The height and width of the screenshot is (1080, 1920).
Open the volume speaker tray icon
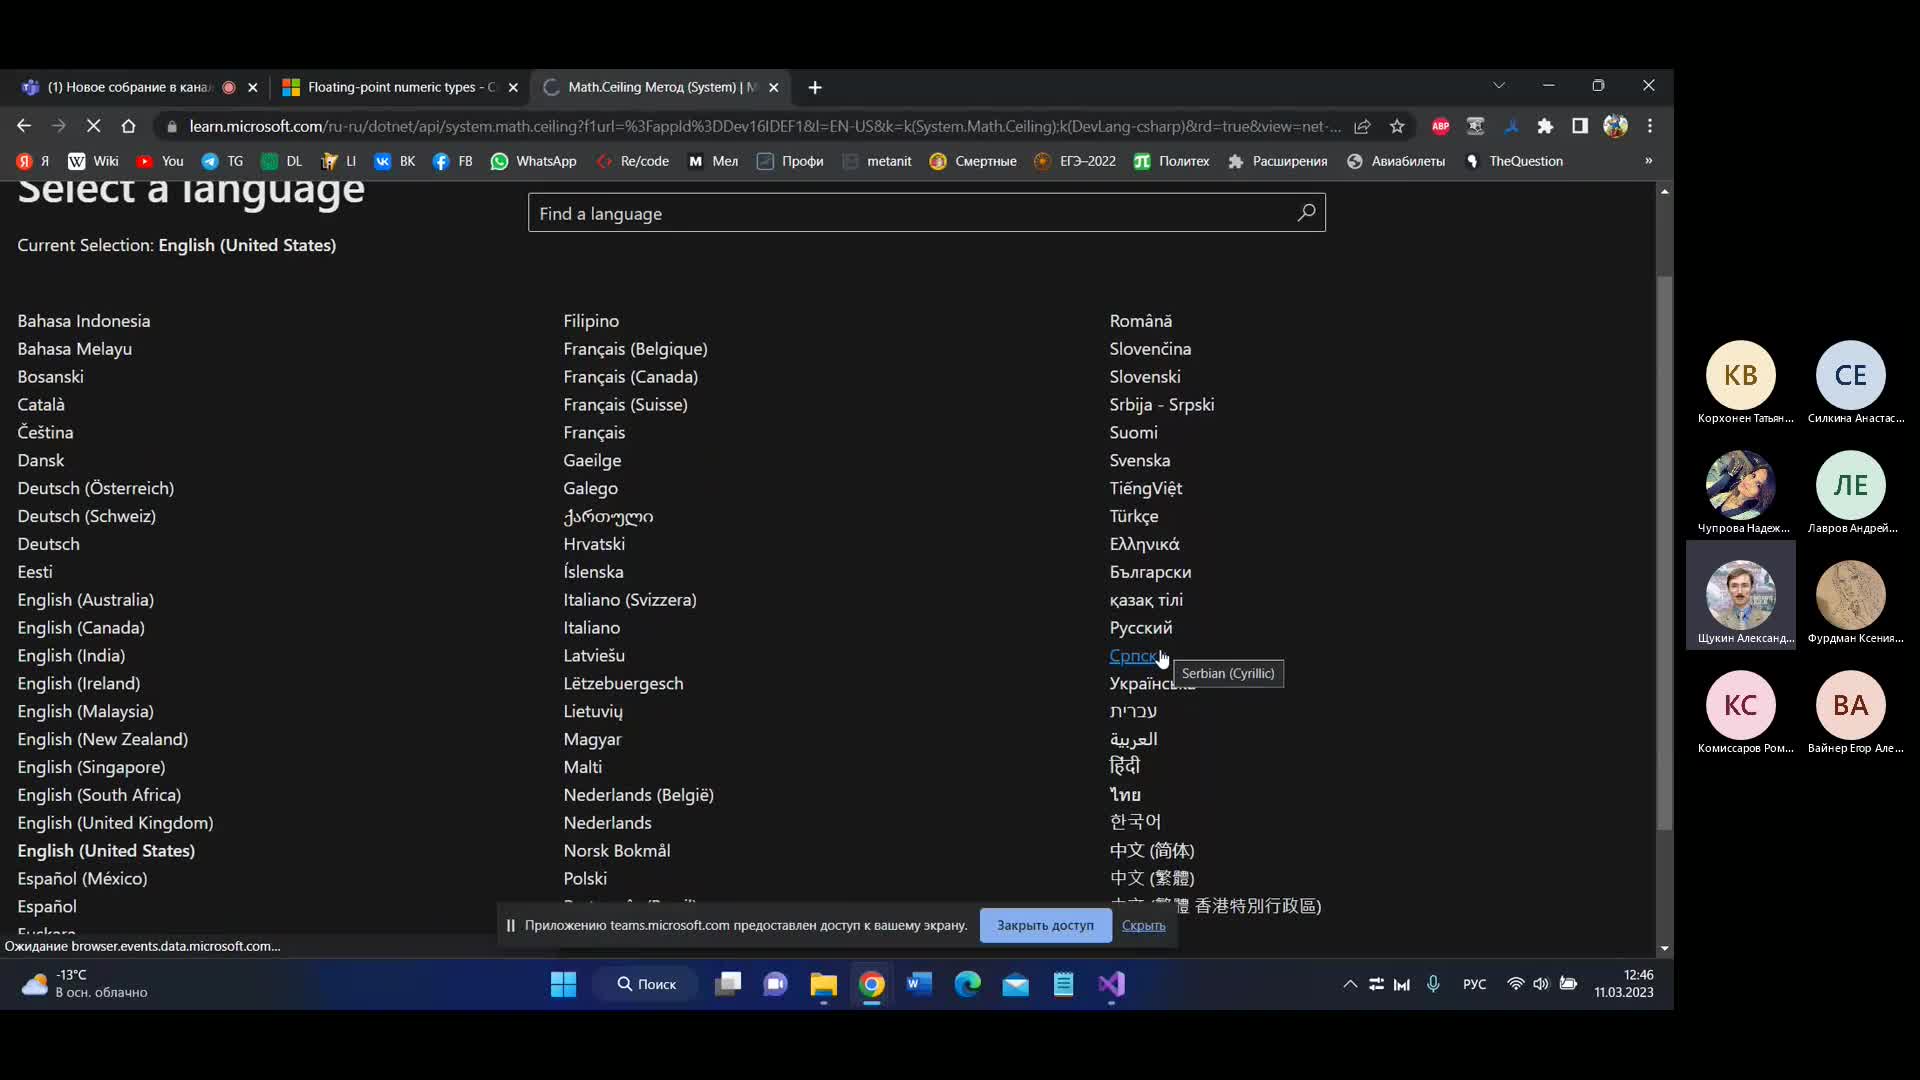pos(1541,984)
